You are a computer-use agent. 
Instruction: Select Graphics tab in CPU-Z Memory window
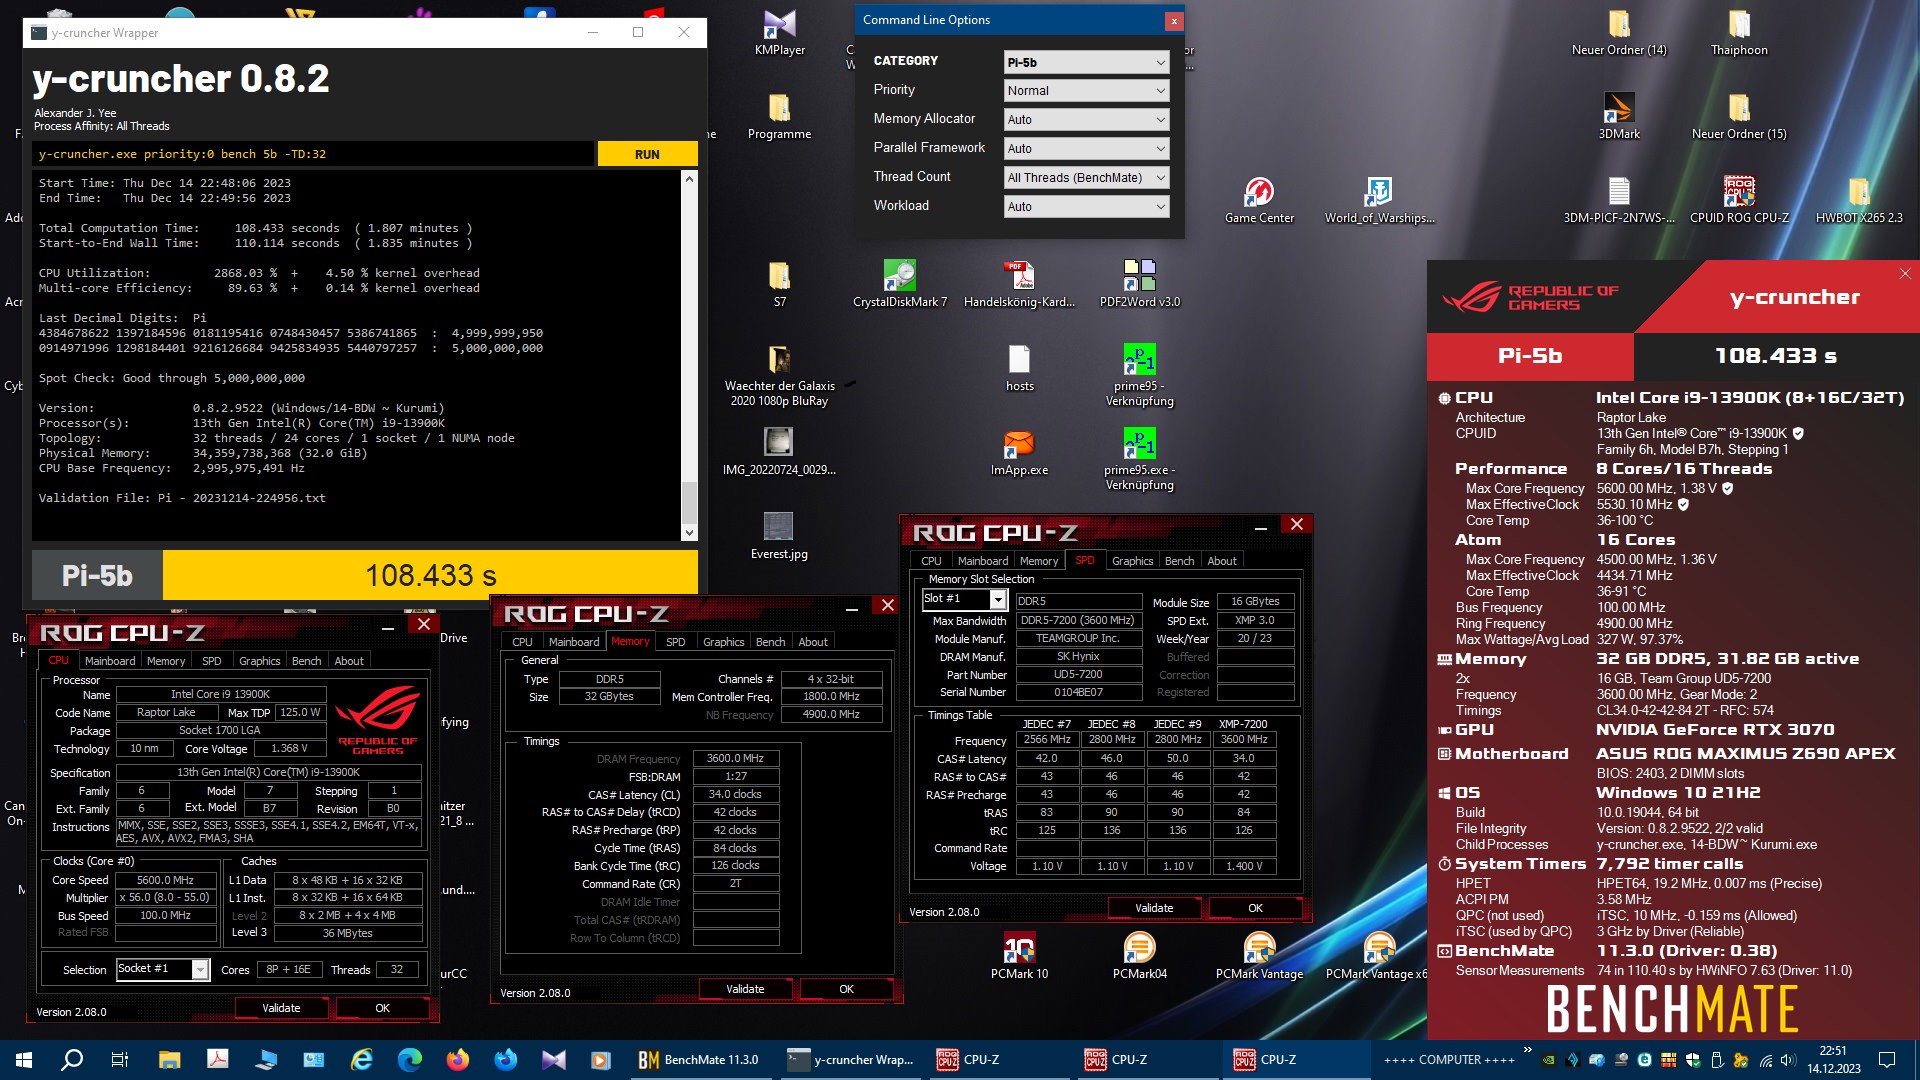723,642
